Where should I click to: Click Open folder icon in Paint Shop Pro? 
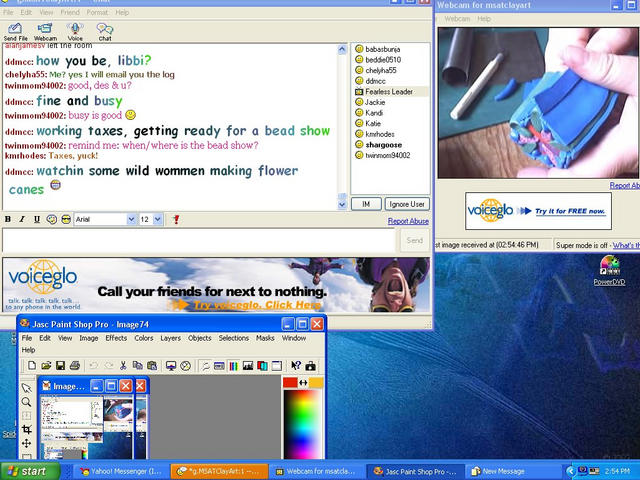(x=46, y=366)
